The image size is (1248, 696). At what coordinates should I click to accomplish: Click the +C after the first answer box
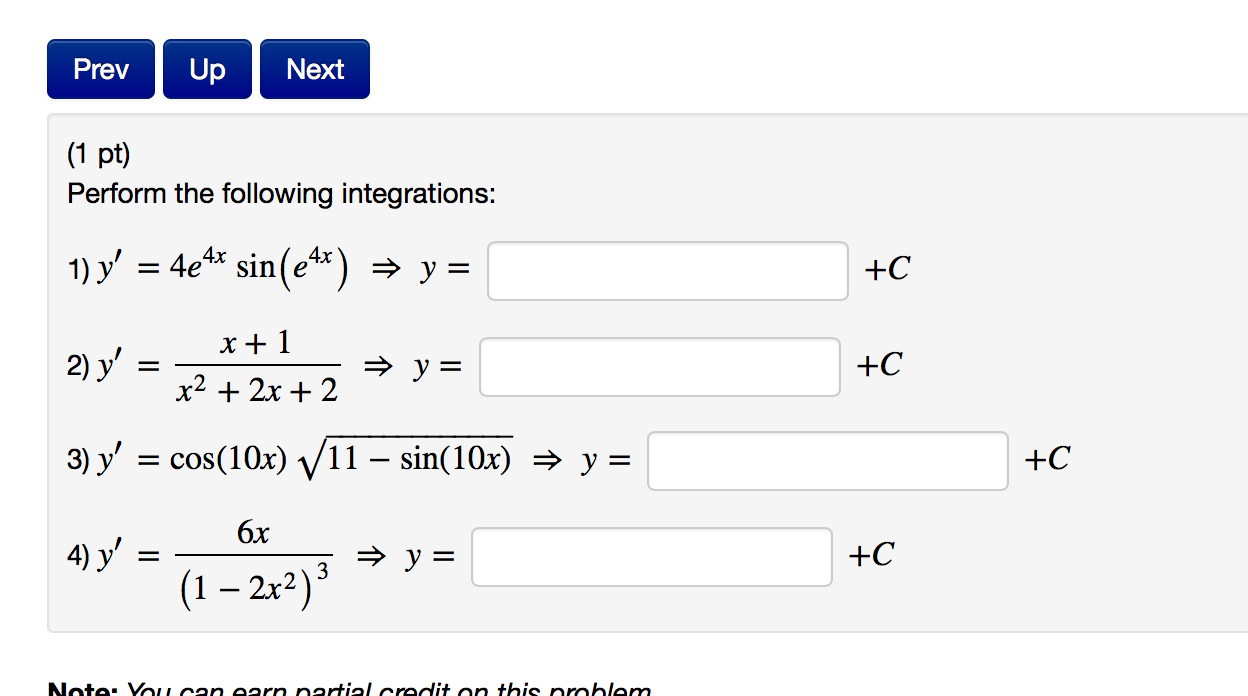coord(888,269)
